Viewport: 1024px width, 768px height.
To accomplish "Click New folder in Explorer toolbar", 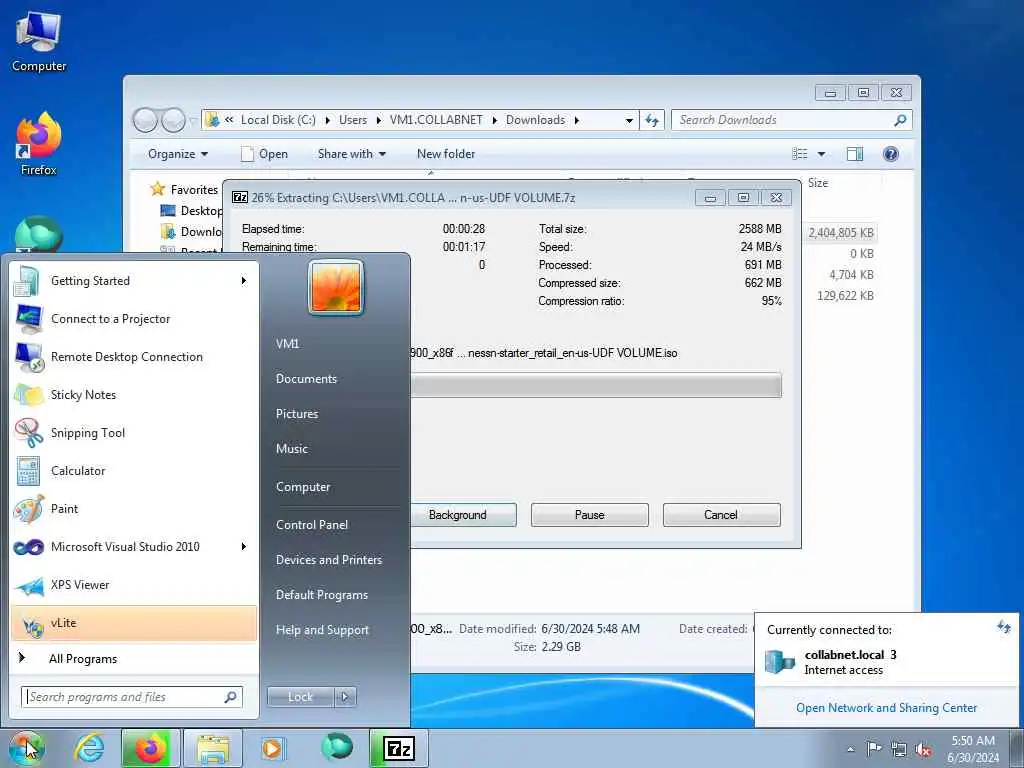I will click(446, 154).
